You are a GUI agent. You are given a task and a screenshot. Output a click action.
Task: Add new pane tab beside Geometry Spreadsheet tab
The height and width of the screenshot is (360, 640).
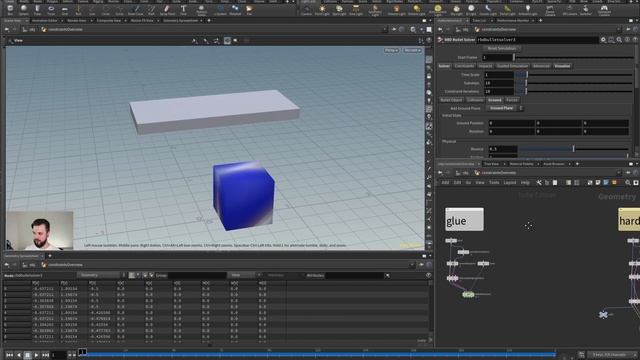50,256
